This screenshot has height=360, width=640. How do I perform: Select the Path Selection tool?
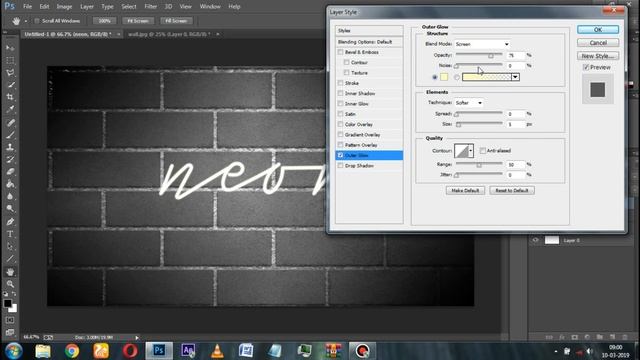[10, 247]
